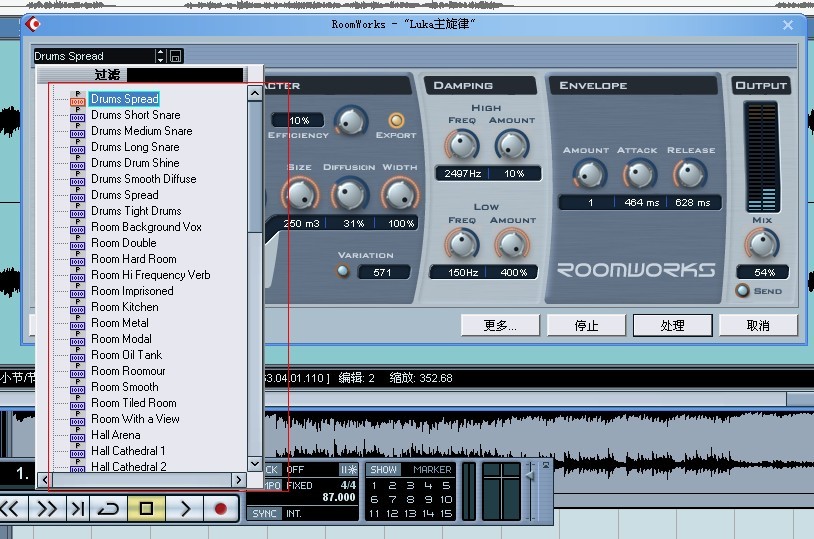Viewport: 814px width, 539px height.
Task: Click the Record button in transport
Action: 220,508
